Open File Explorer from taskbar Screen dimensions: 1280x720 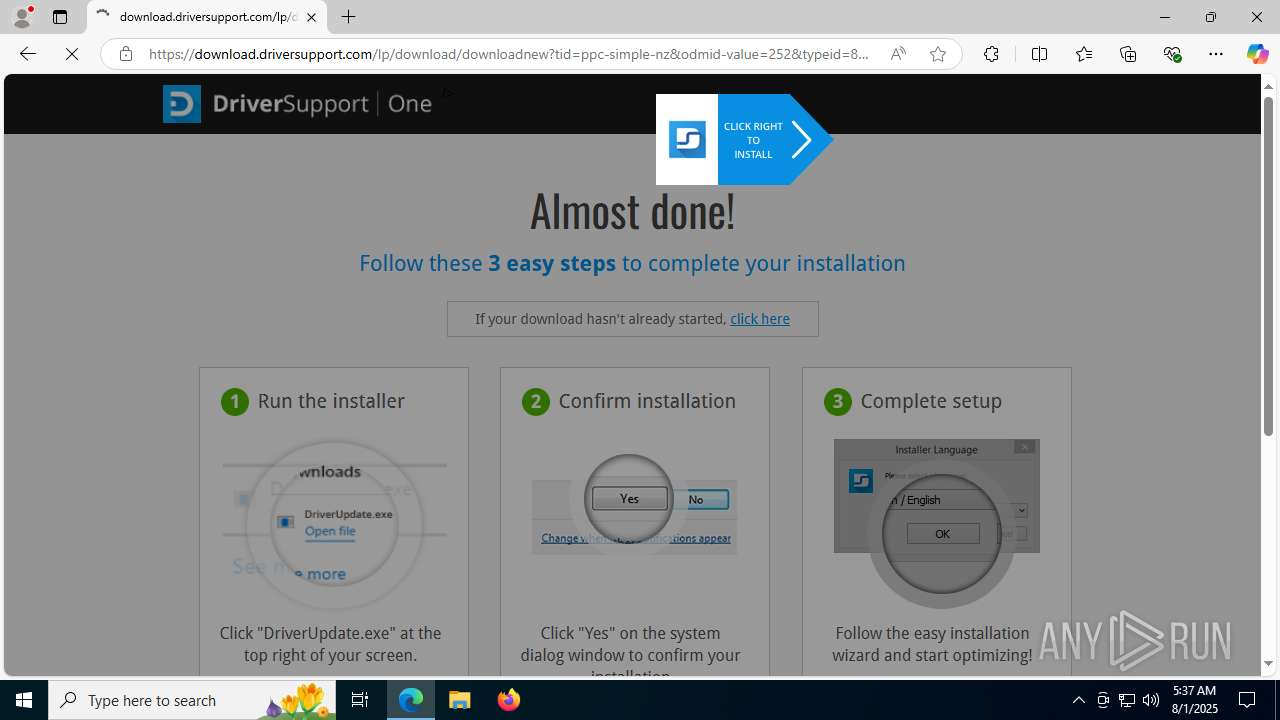point(460,700)
